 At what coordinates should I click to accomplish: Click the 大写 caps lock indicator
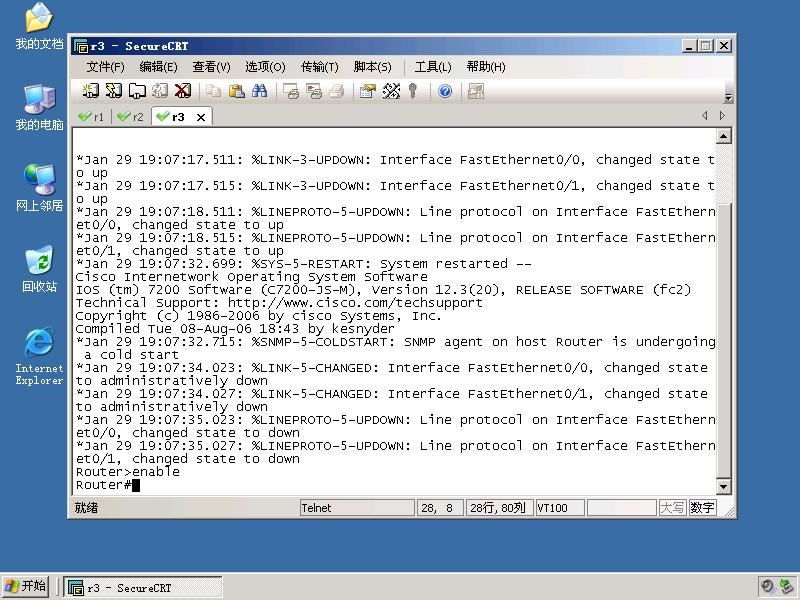(x=672, y=508)
